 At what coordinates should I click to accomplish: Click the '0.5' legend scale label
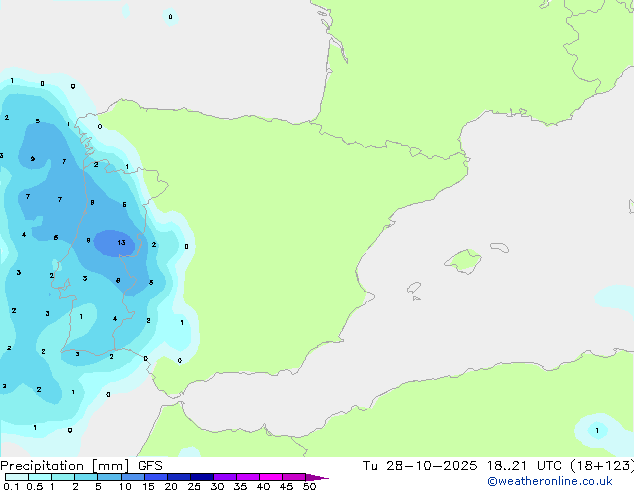pyautogui.click(x=35, y=486)
